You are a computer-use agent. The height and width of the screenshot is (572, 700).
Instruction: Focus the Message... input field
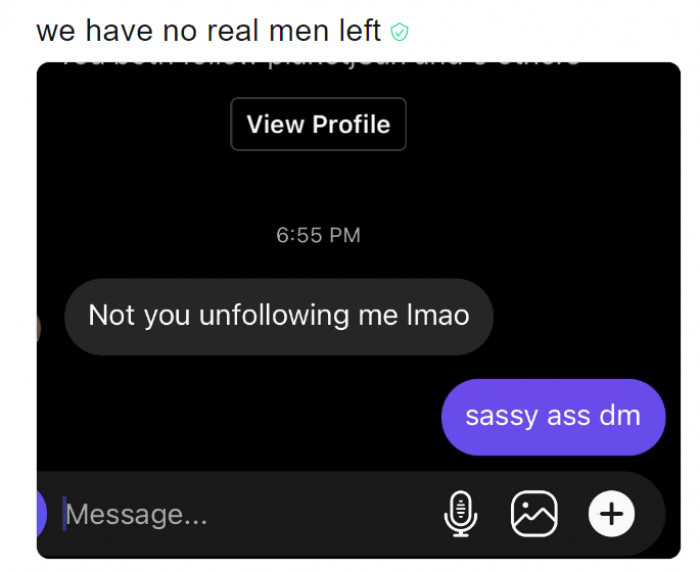(x=250, y=514)
